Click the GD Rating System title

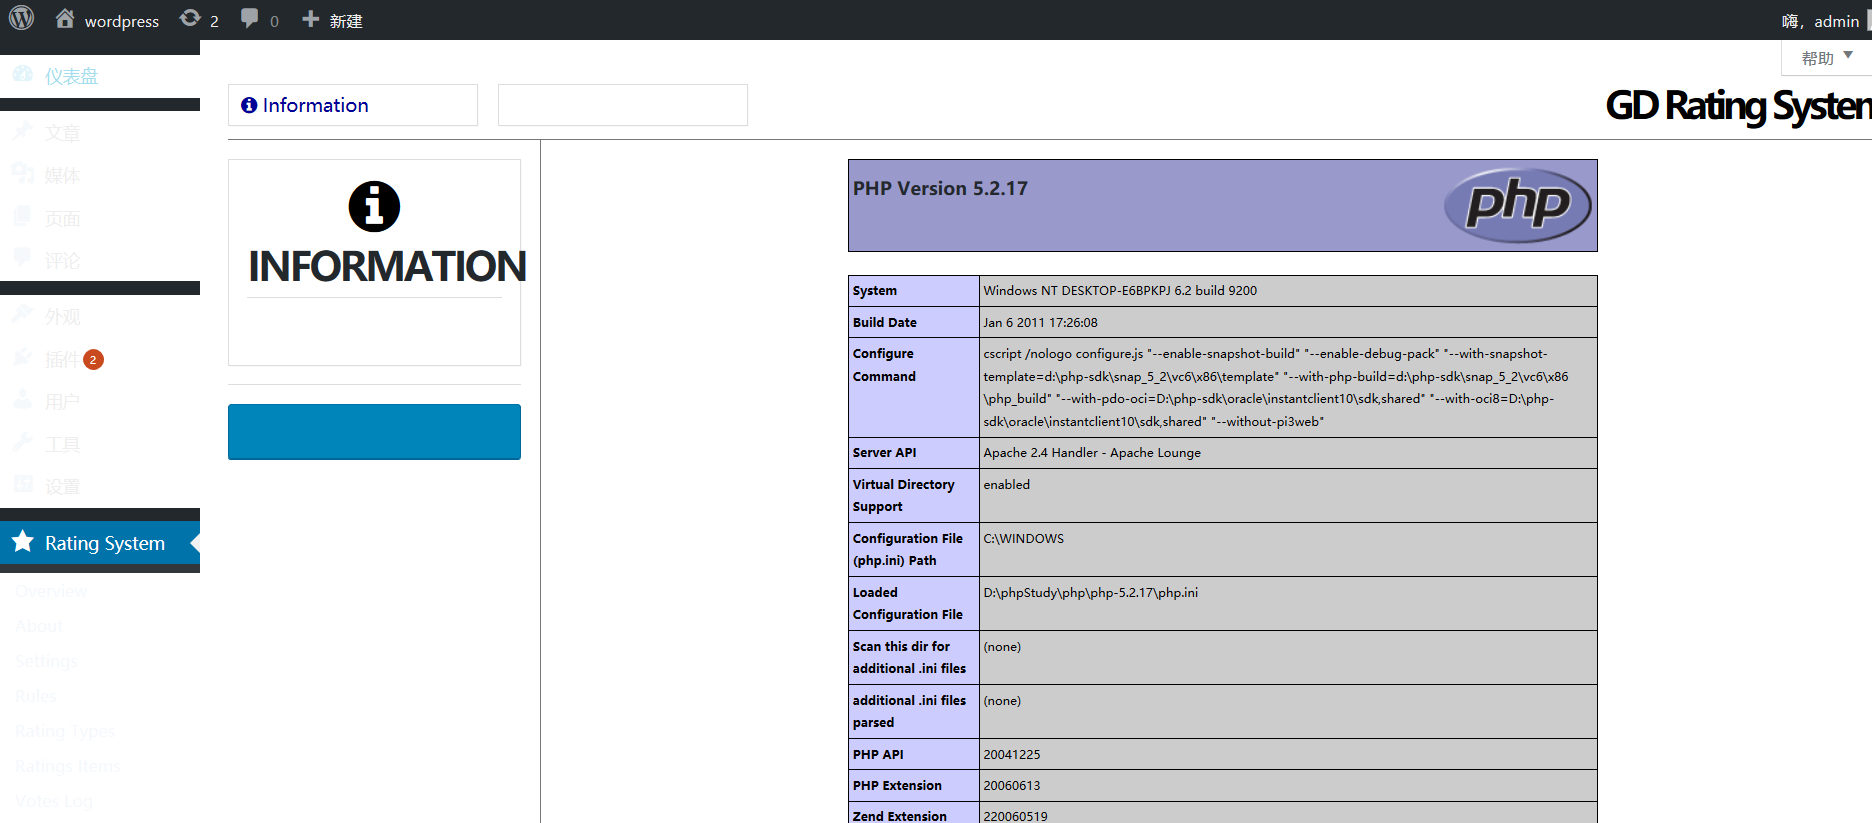(1738, 106)
